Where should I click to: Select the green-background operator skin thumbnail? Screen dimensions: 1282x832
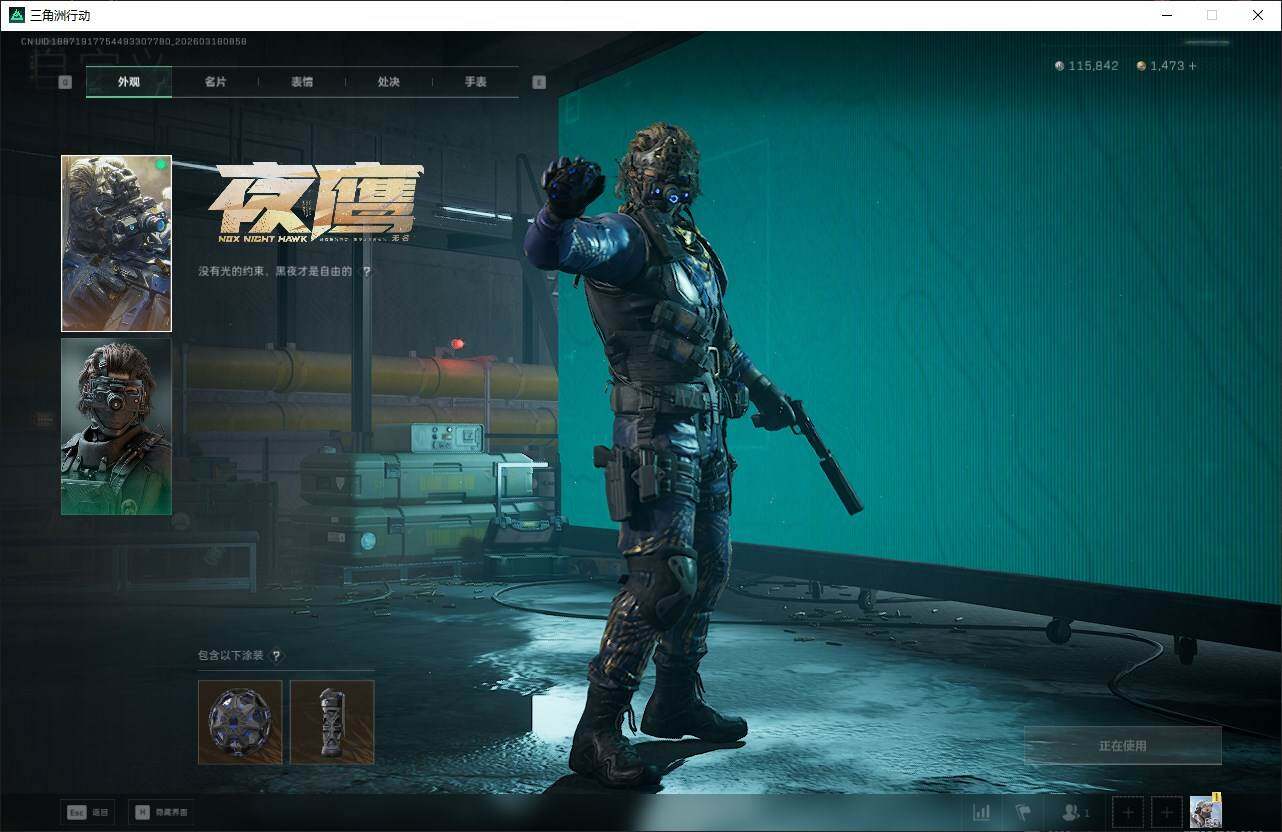tap(116, 426)
